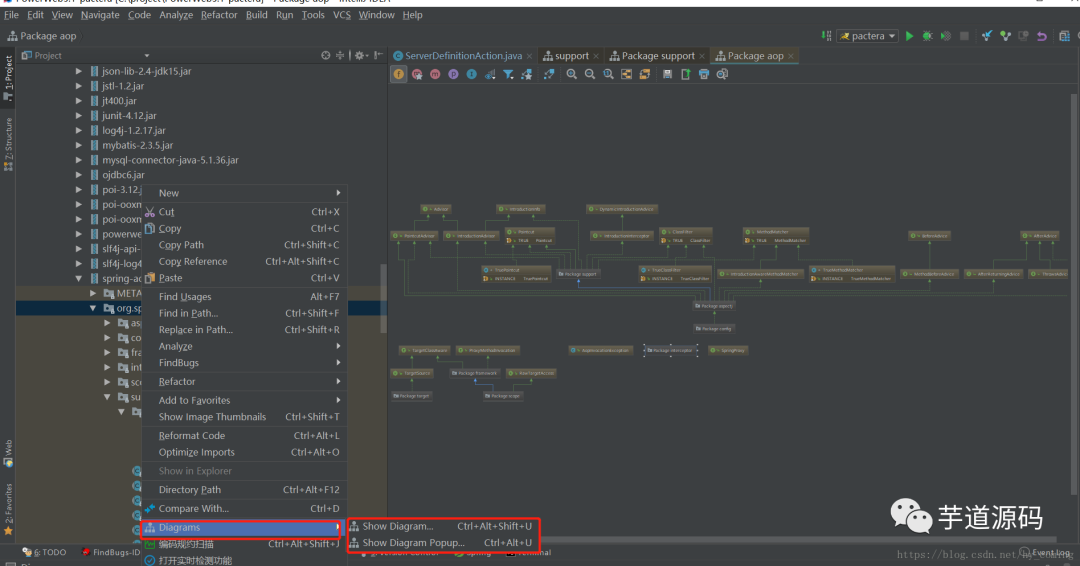Open the Code menu
The height and width of the screenshot is (566, 1080).
(x=139, y=14)
